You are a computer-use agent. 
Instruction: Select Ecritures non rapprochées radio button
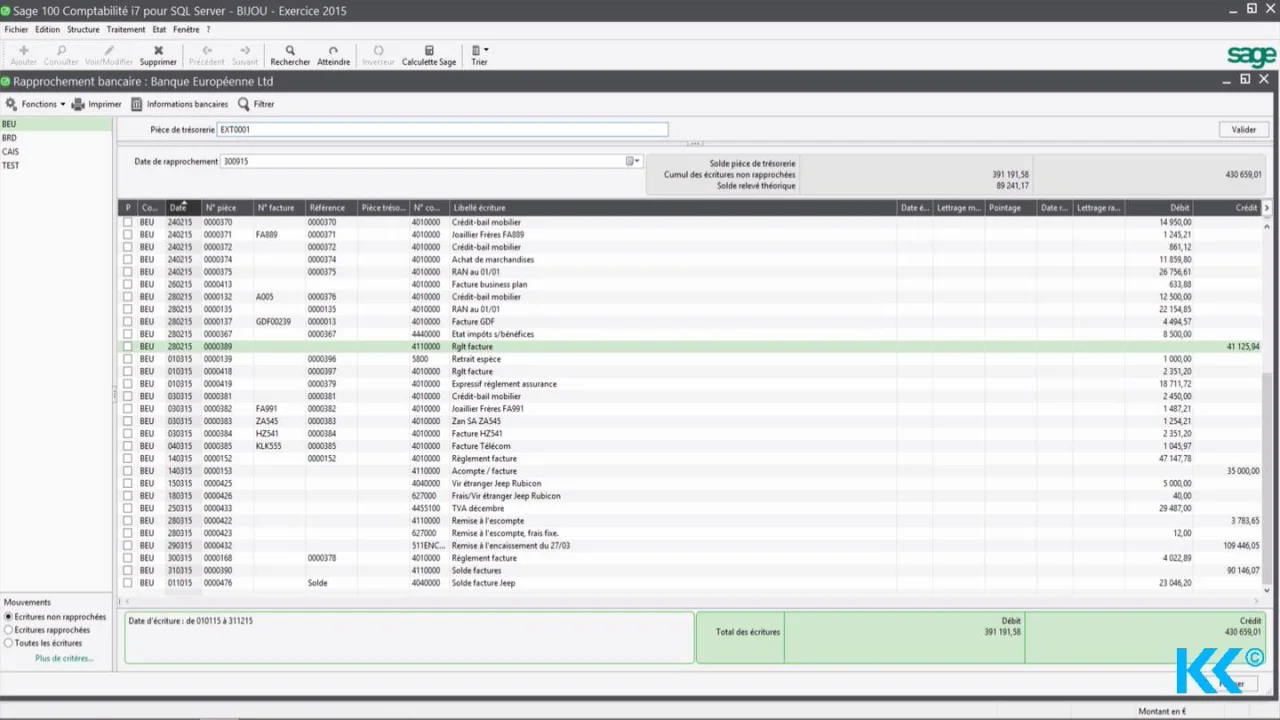10,617
